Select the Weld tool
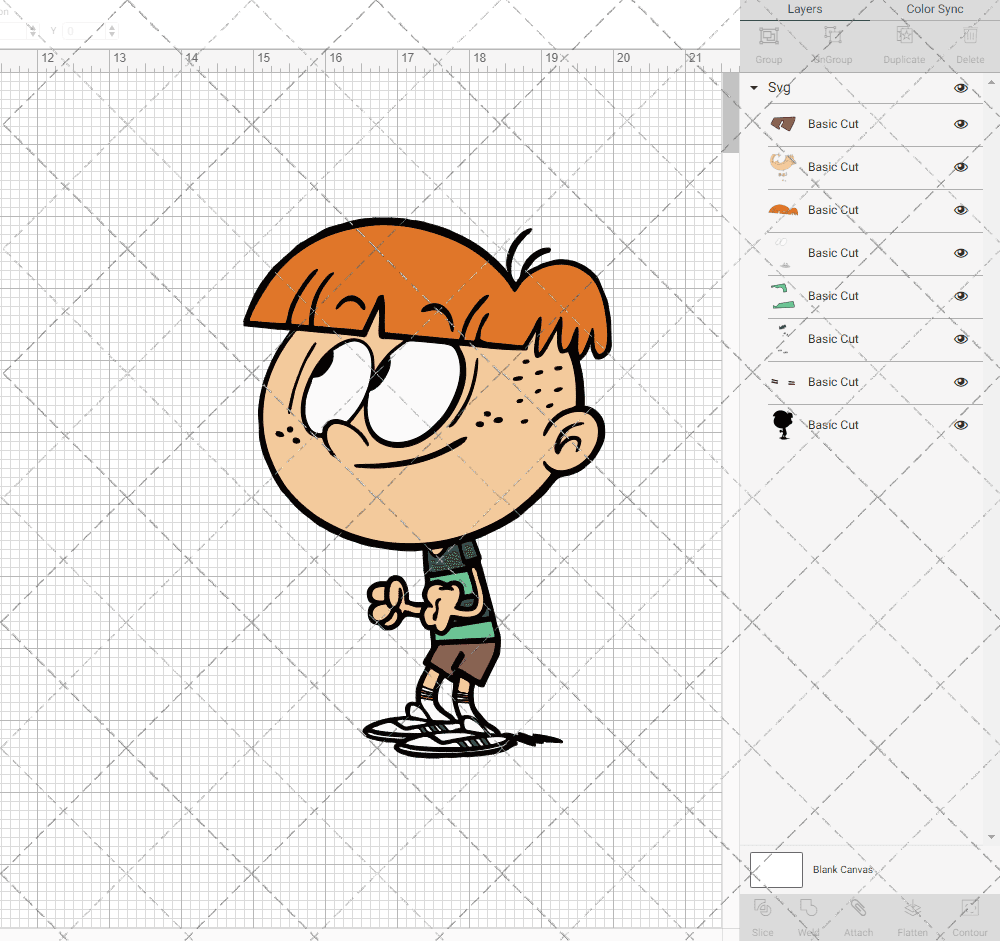Viewport: 1000px width, 941px height. (808, 908)
